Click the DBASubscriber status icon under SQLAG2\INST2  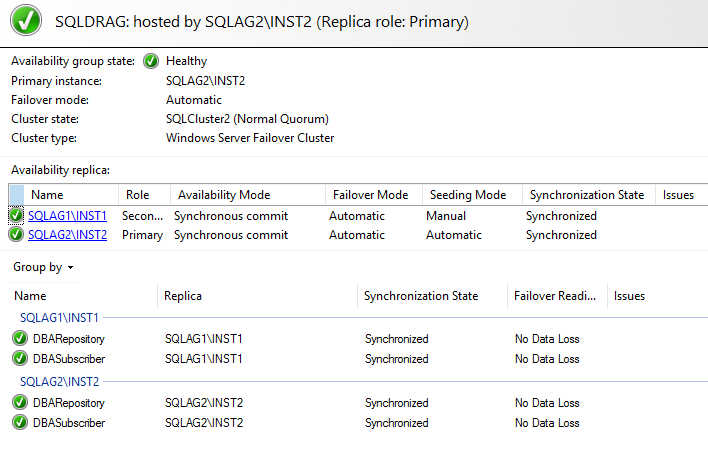(x=20, y=422)
